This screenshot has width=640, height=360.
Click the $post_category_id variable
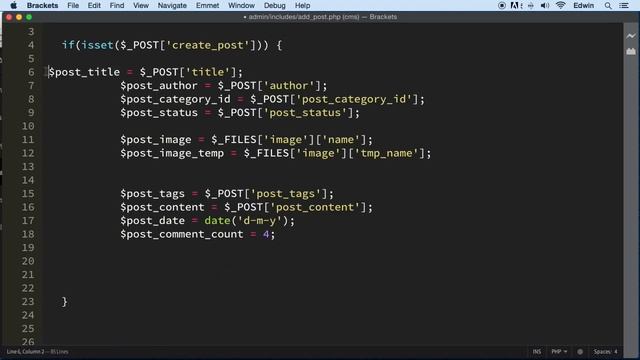(x=175, y=99)
